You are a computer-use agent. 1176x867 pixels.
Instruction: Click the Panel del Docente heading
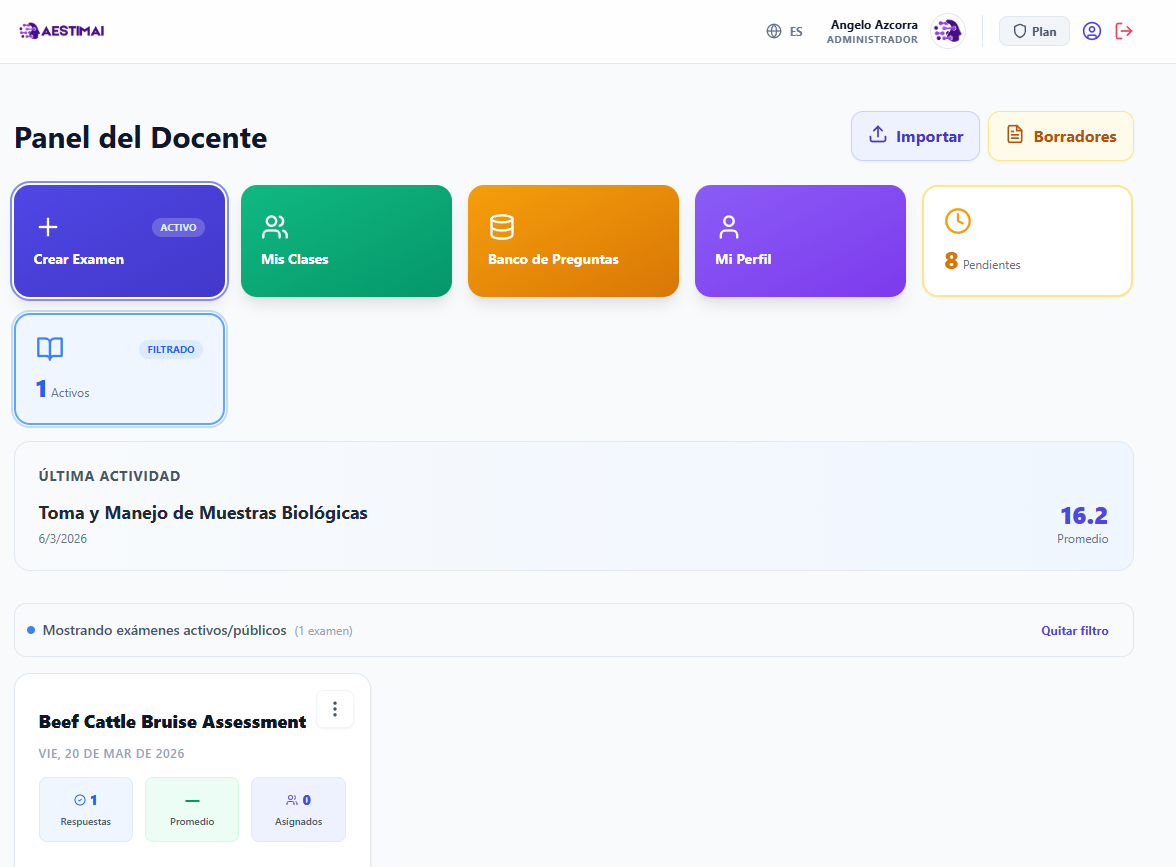point(141,138)
